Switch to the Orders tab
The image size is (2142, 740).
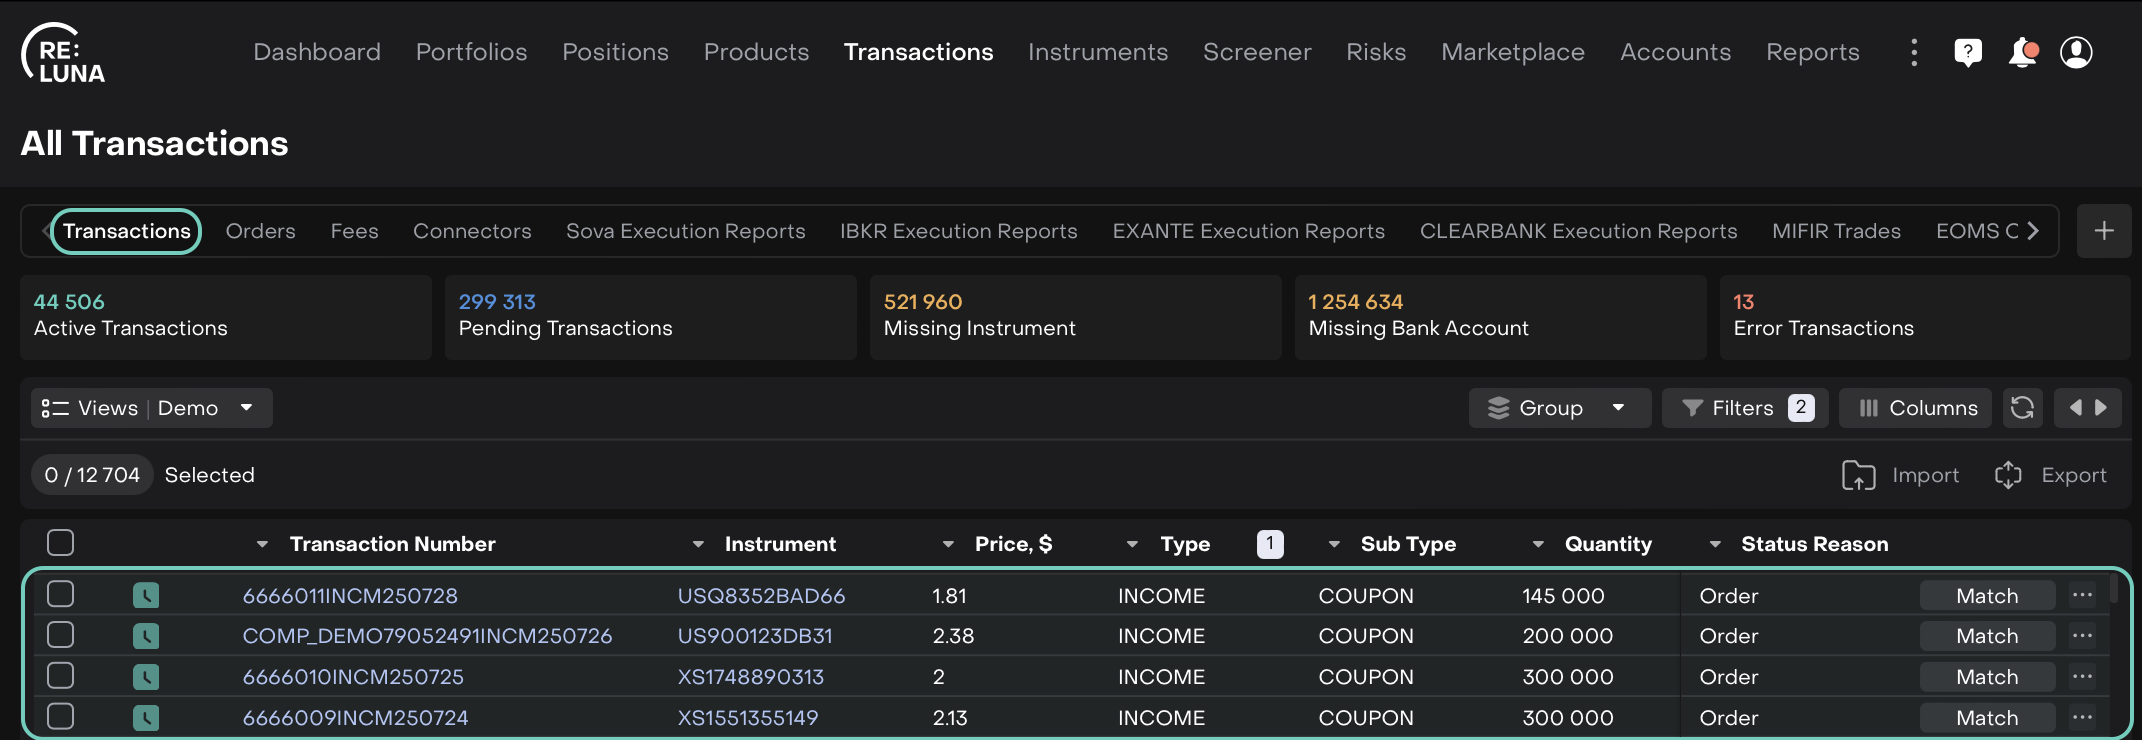click(260, 231)
